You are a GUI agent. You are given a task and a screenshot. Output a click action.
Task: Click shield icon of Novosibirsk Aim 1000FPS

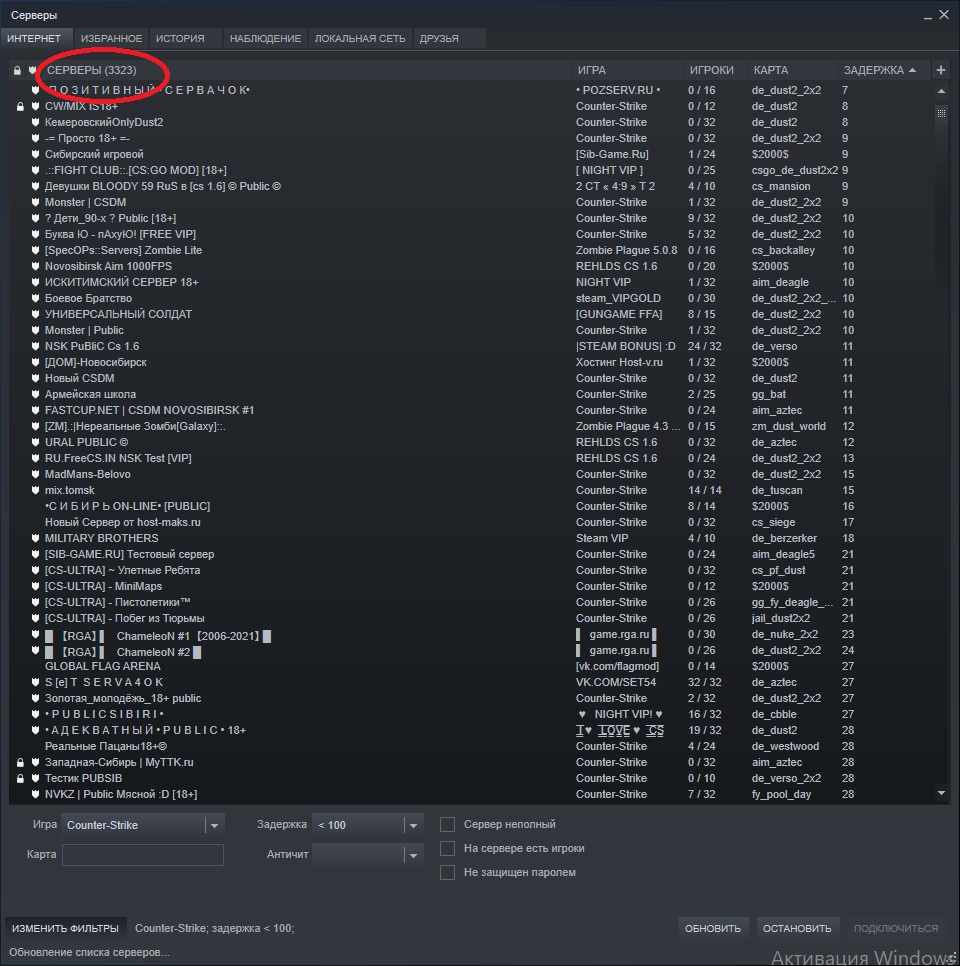(x=35, y=266)
